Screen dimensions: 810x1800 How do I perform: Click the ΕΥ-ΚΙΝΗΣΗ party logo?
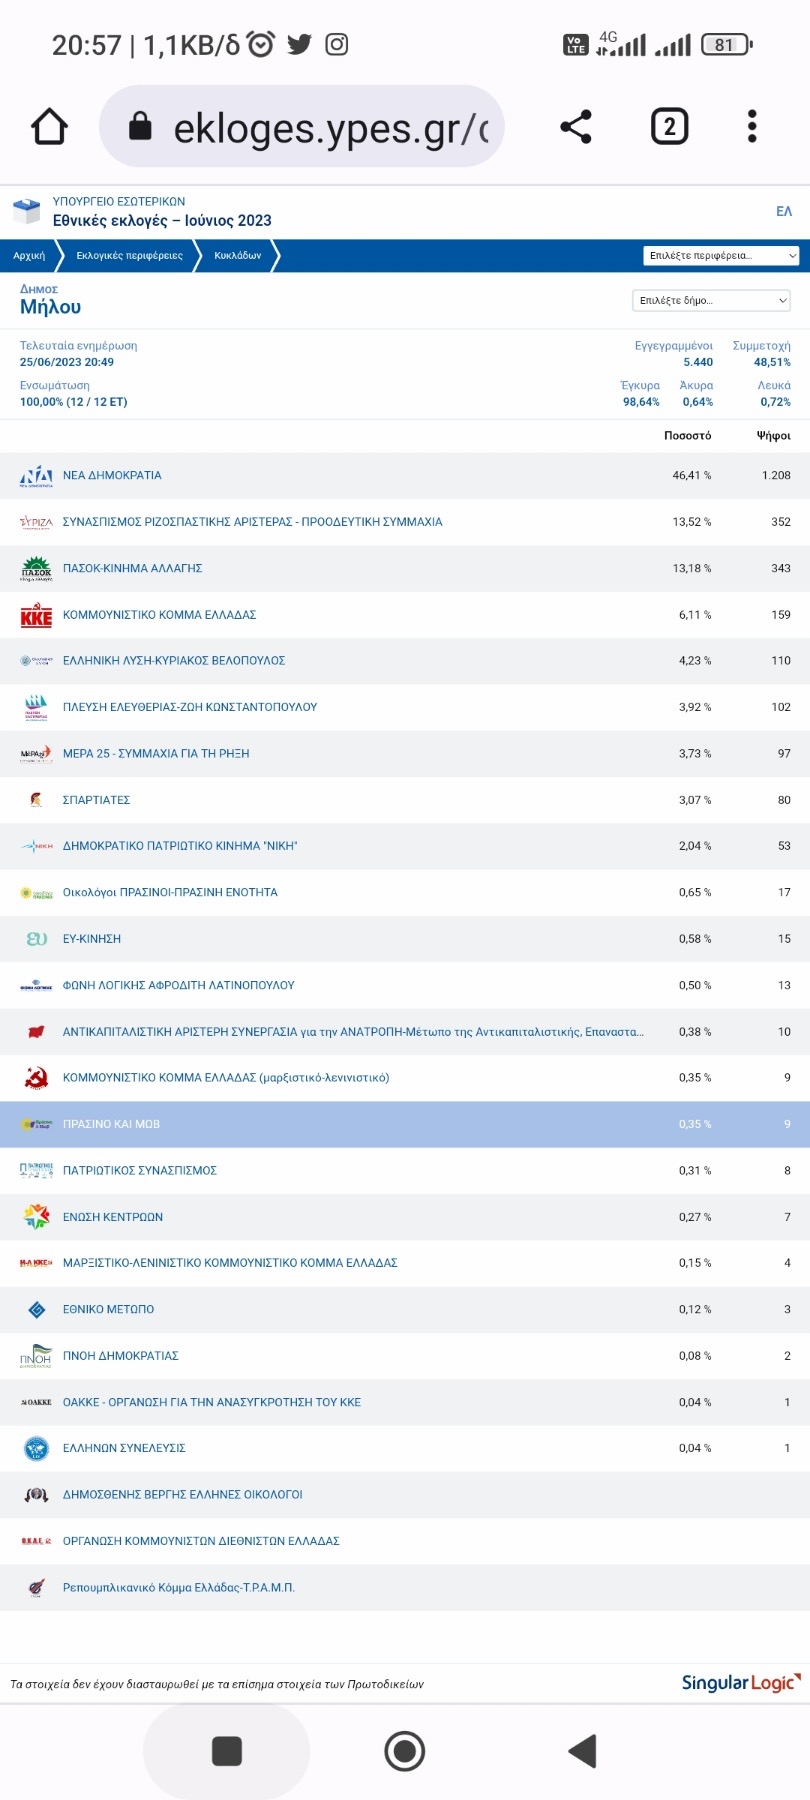pos(36,939)
